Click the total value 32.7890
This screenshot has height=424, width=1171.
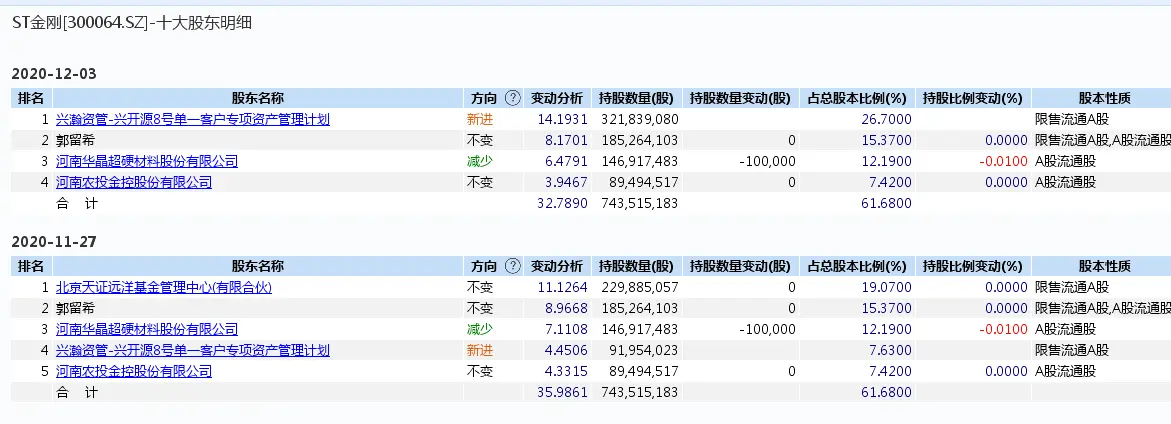pos(562,202)
